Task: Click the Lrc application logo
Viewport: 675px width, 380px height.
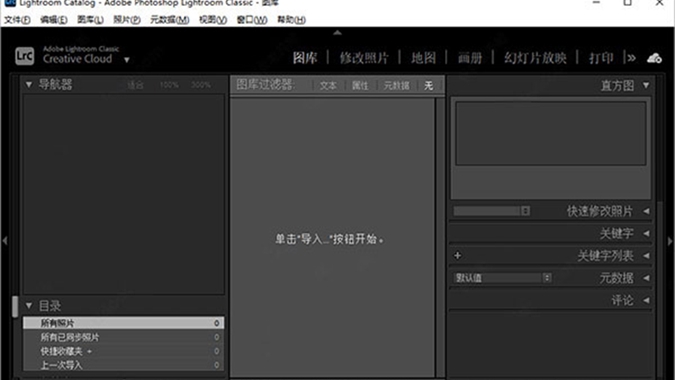Action: coord(25,56)
